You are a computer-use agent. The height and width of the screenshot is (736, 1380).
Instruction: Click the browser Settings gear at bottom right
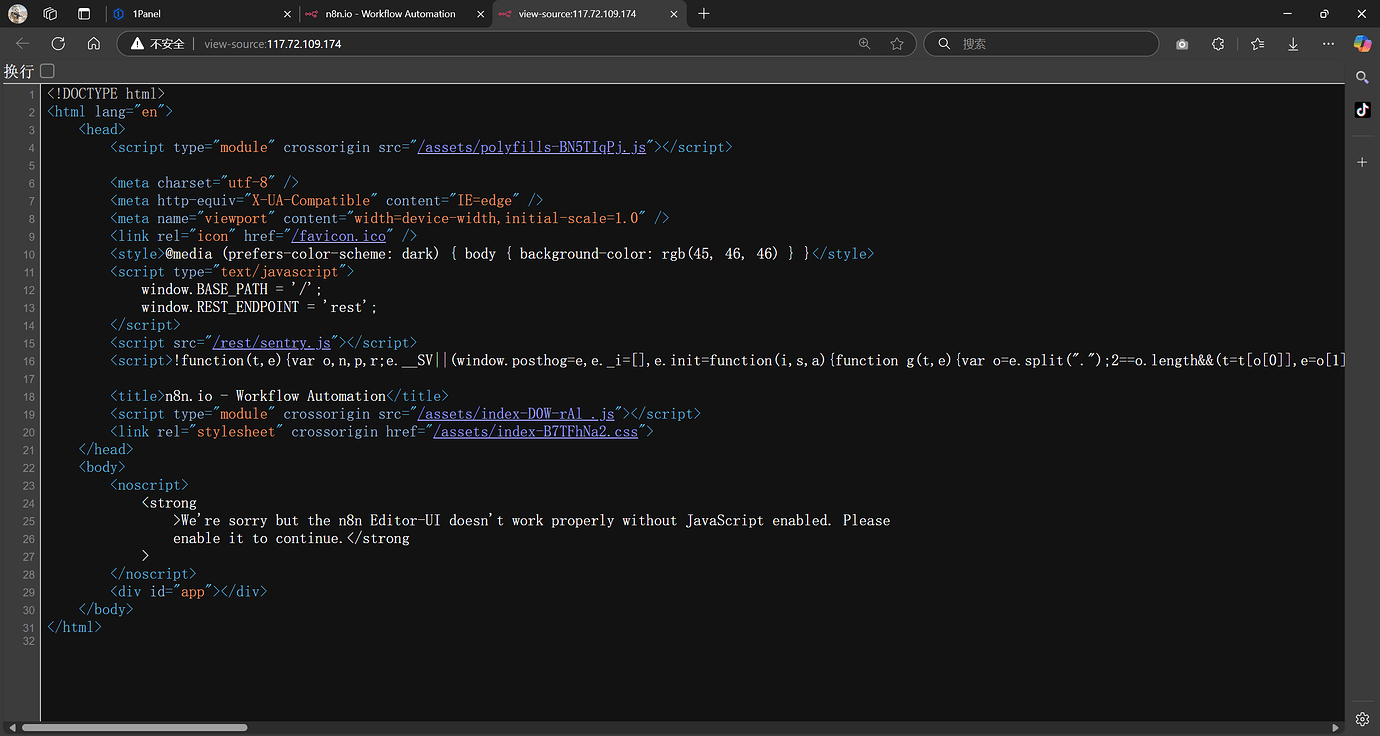(x=1362, y=719)
